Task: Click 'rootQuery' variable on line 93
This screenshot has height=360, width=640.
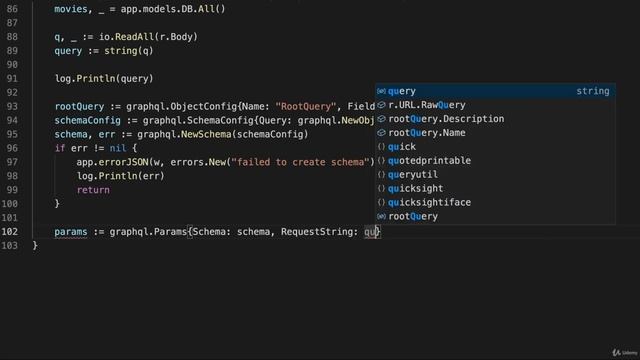Action: 79,106
